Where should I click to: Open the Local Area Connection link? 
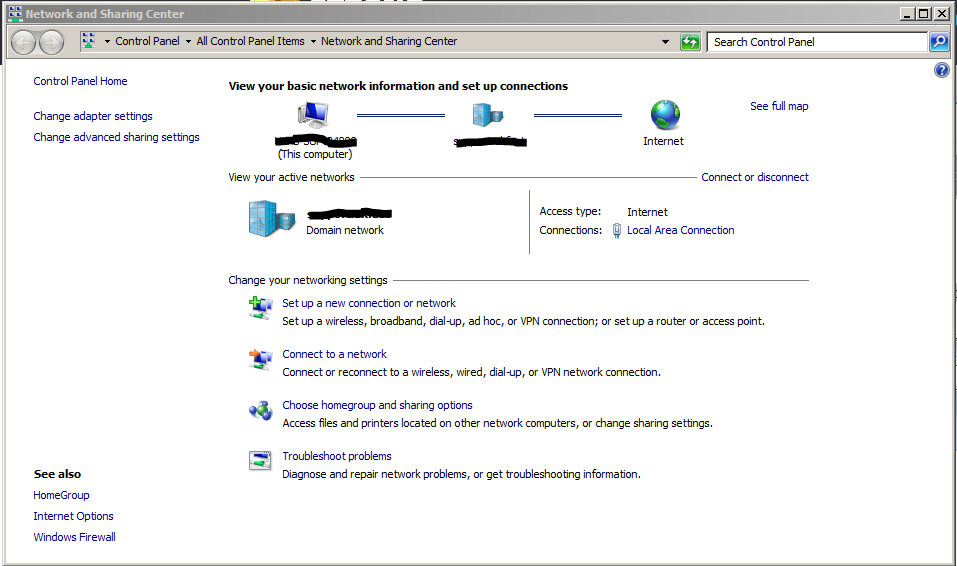680,230
